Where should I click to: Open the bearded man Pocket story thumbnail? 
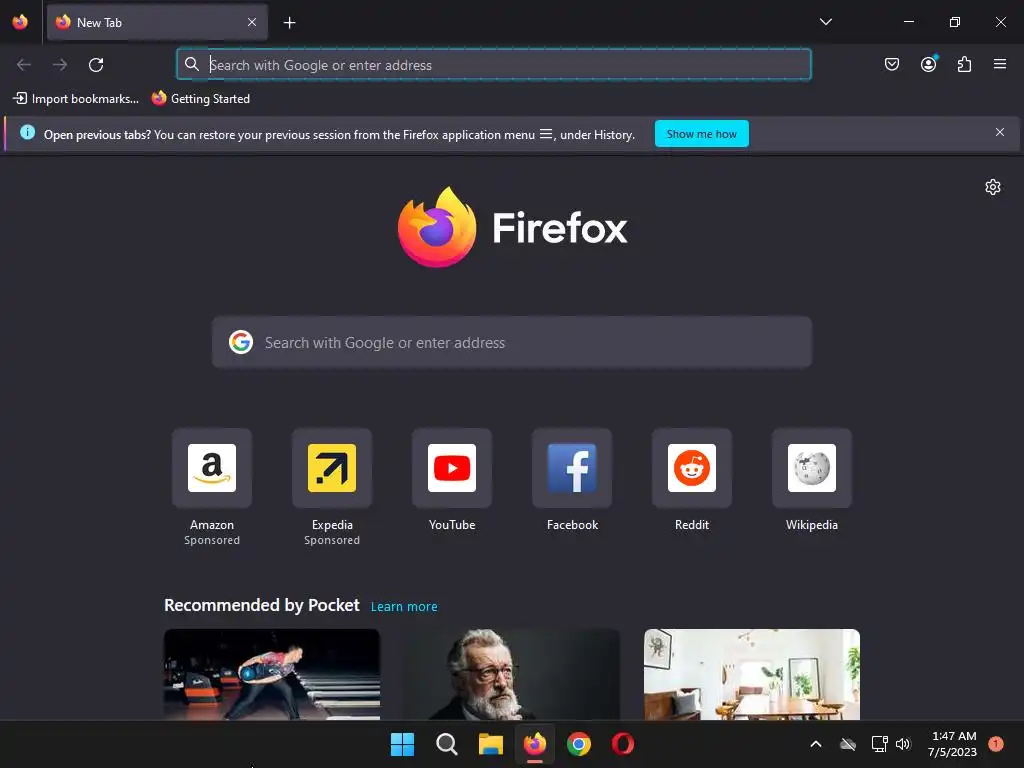tap(512, 675)
